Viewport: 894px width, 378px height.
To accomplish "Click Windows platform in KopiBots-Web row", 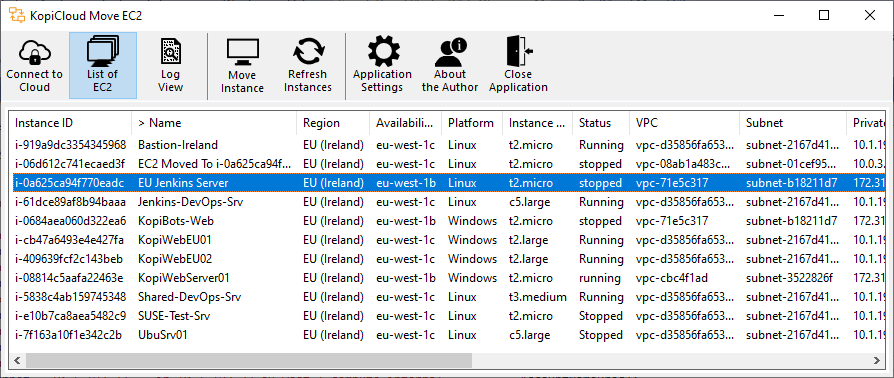I will (x=472, y=221).
